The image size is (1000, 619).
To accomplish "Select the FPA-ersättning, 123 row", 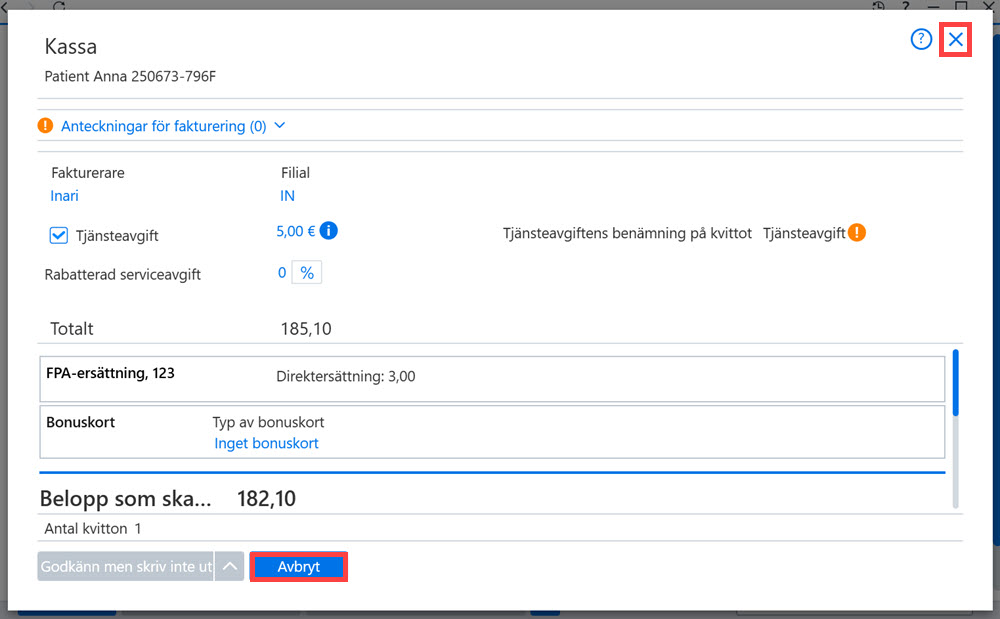I will [x=492, y=379].
